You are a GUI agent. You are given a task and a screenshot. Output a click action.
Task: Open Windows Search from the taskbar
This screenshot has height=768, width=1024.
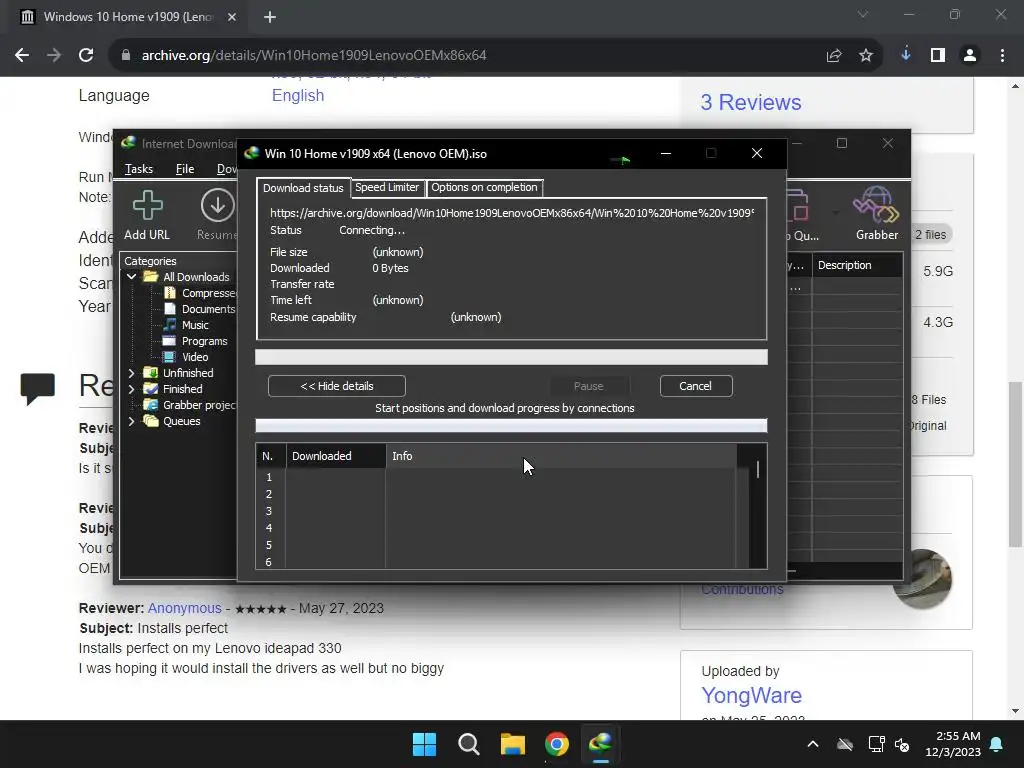[x=469, y=744]
